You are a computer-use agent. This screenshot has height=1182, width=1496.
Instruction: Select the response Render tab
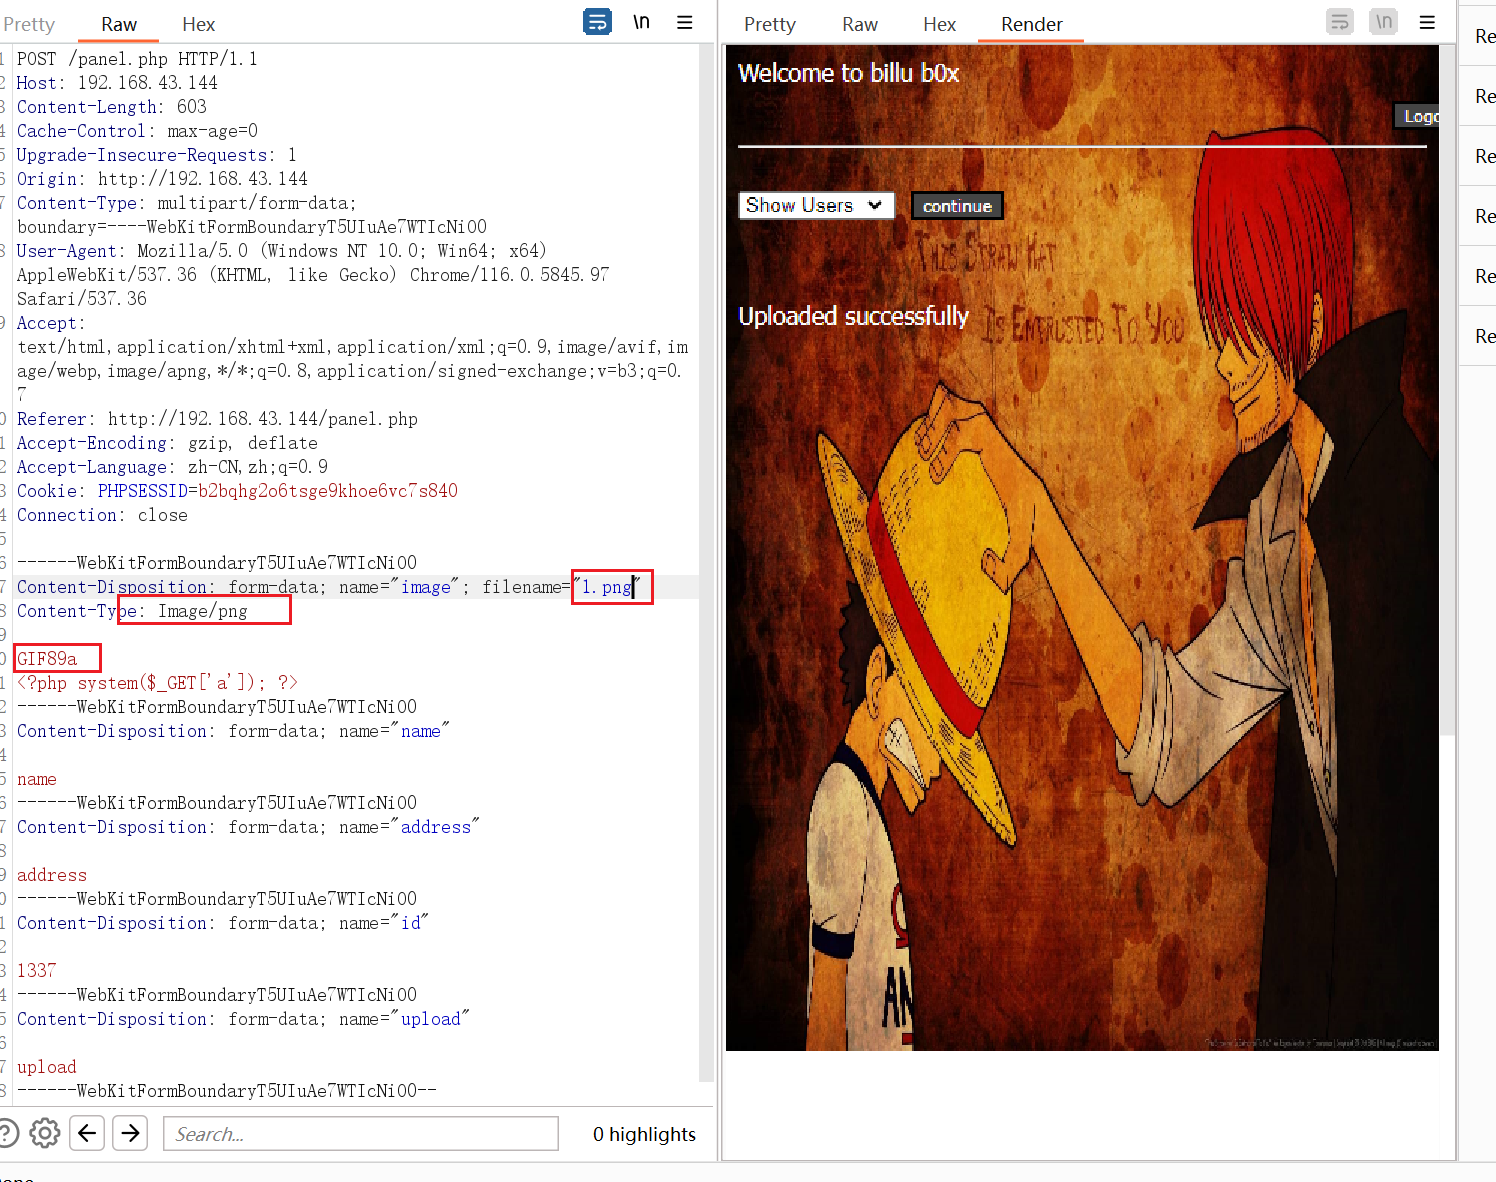[x=1032, y=24]
